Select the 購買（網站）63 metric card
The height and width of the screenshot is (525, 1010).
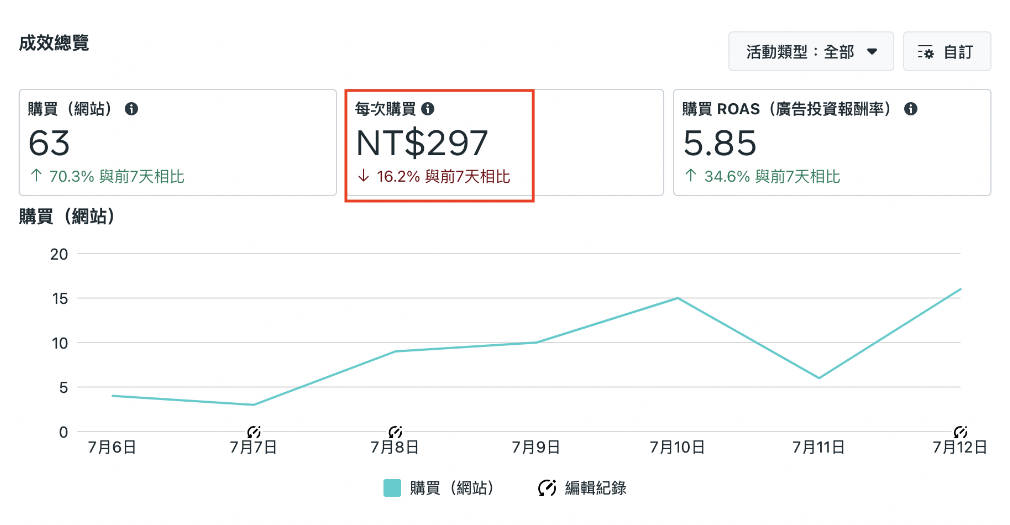pyautogui.click(x=178, y=142)
